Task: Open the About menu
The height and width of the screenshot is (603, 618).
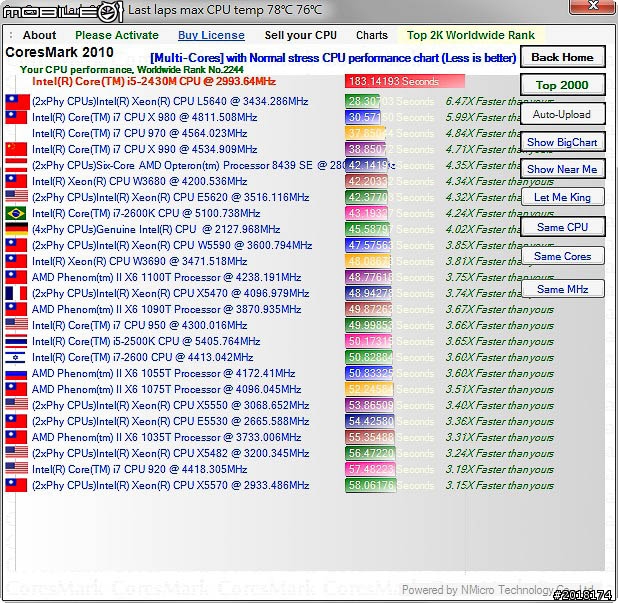Action: point(39,35)
